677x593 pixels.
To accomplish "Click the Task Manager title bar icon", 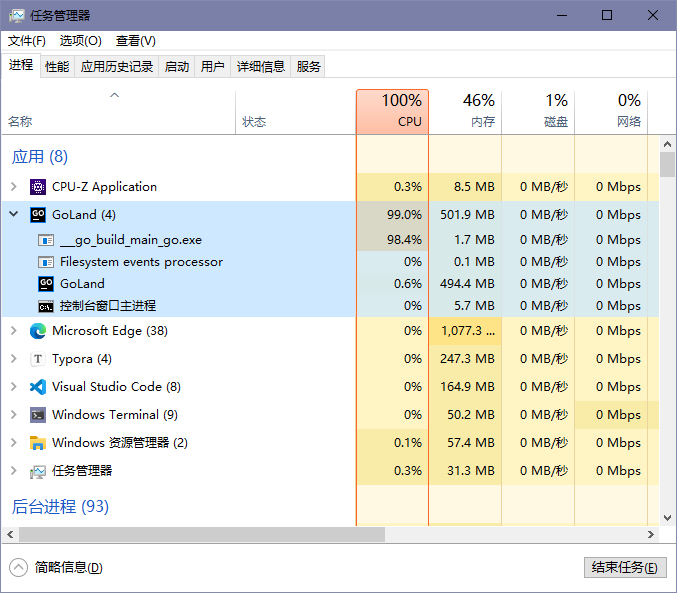I will coord(17,16).
